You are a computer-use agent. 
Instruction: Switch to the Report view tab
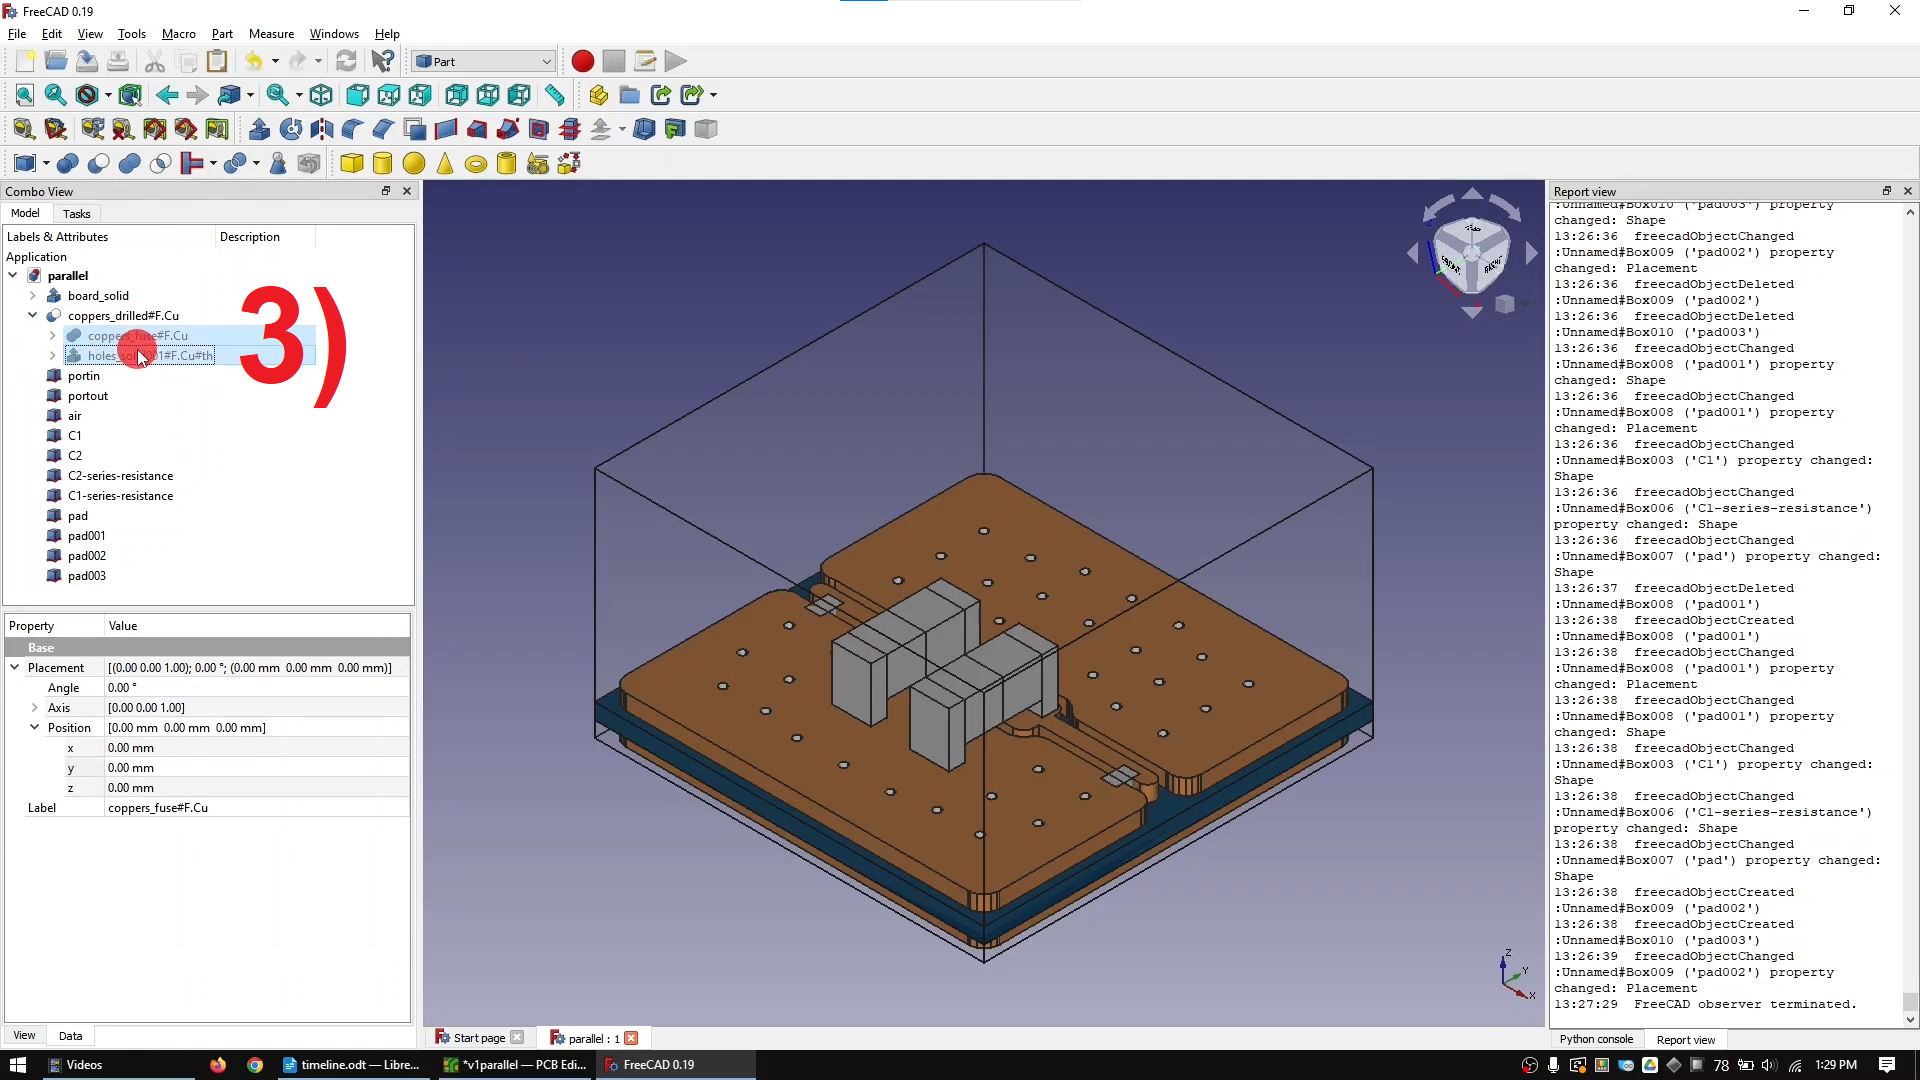[1685, 1040]
